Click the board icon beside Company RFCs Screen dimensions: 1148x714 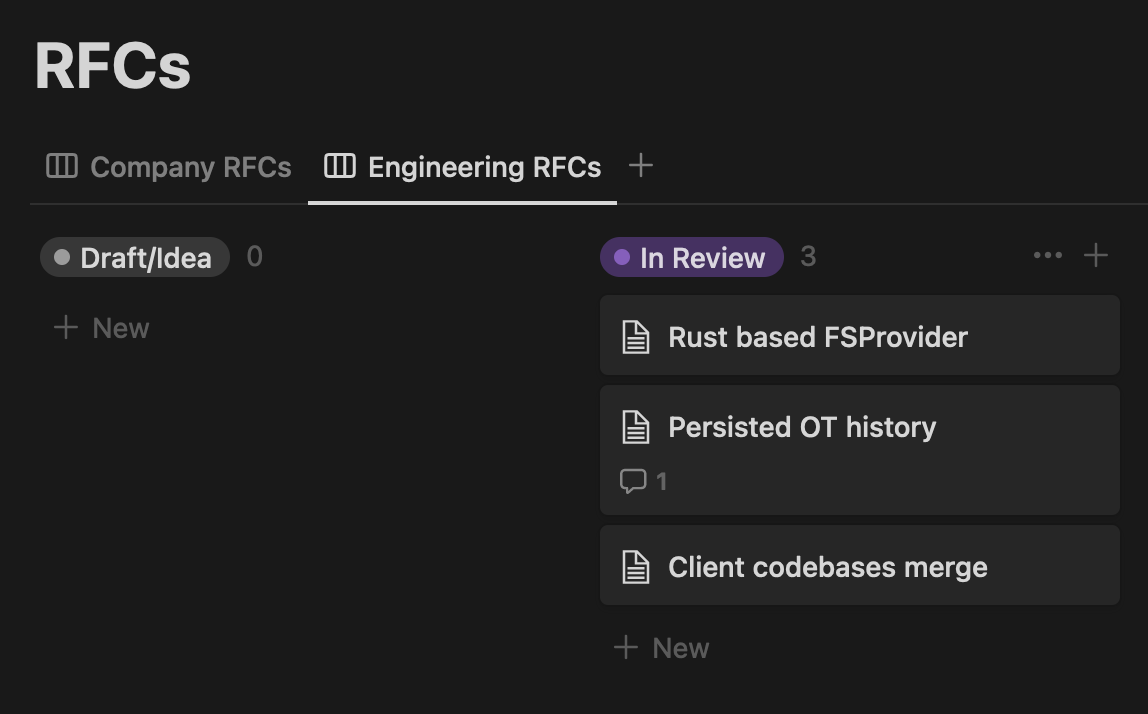[x=62, y=166]
